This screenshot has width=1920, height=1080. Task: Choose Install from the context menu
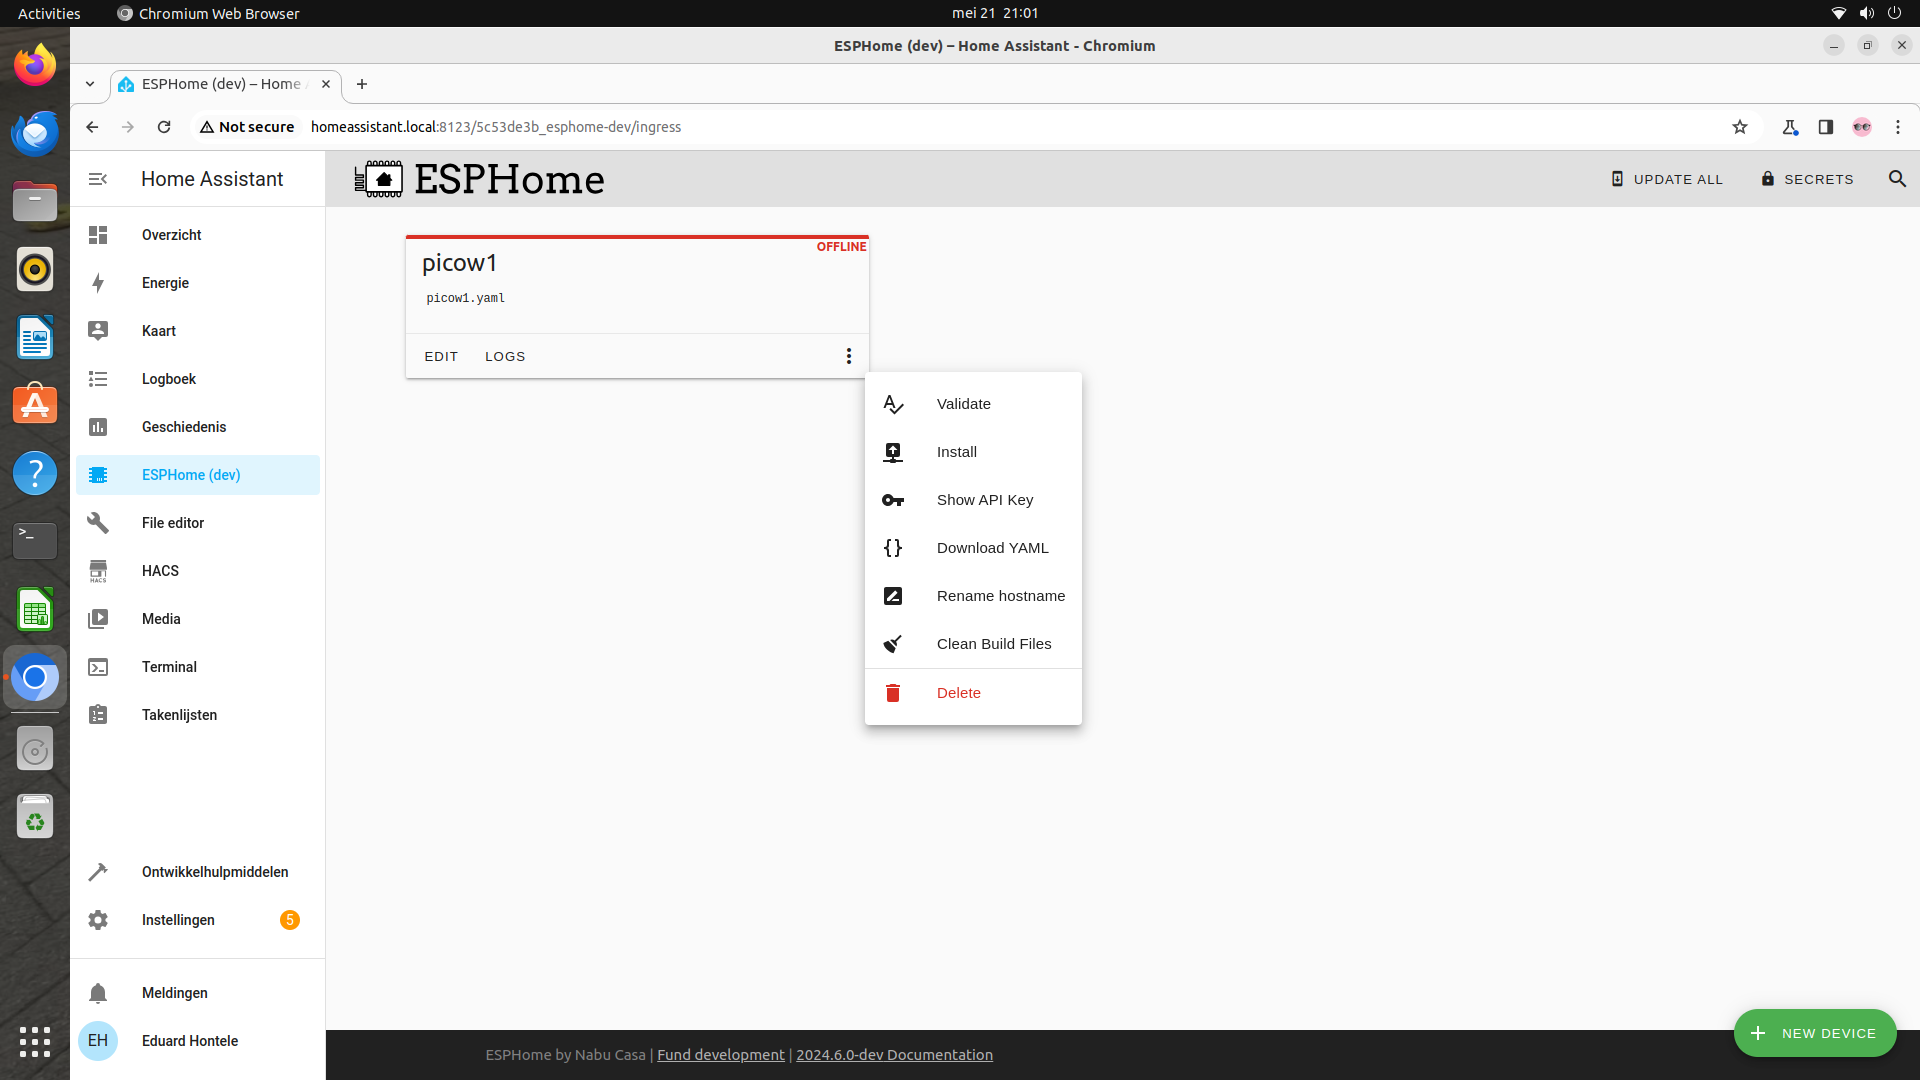point(973,452)
